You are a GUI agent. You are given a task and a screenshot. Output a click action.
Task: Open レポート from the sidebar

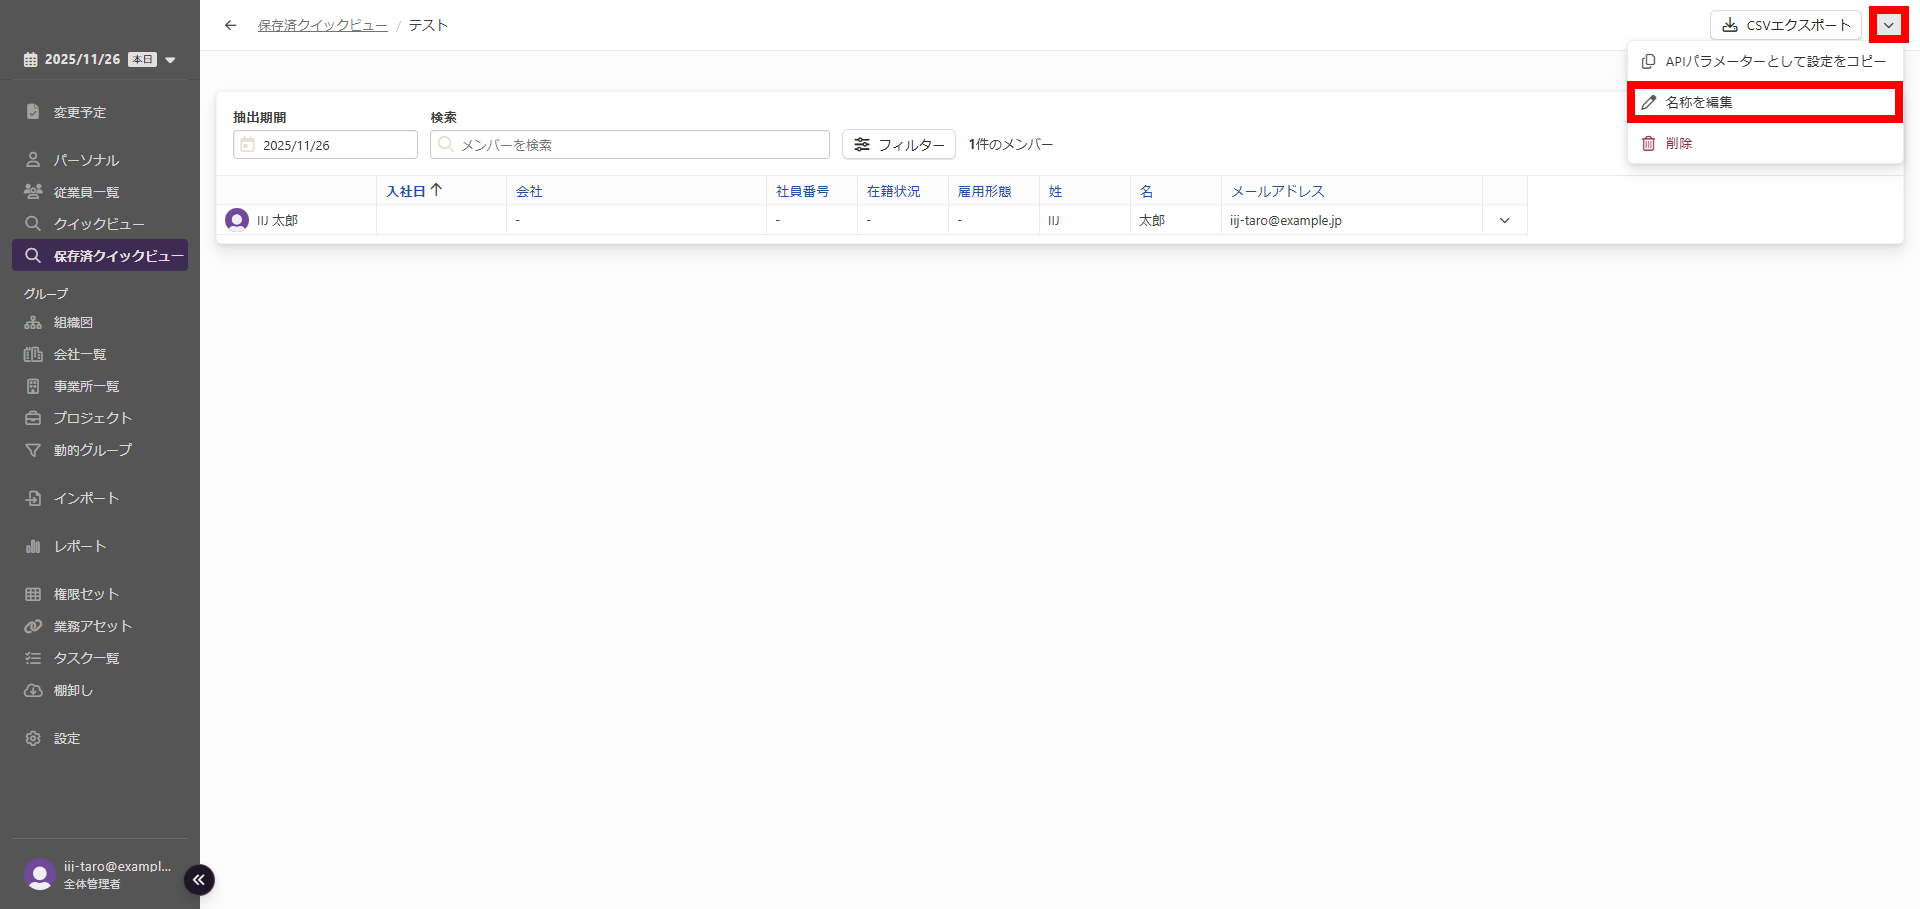[x=80, y=546]
